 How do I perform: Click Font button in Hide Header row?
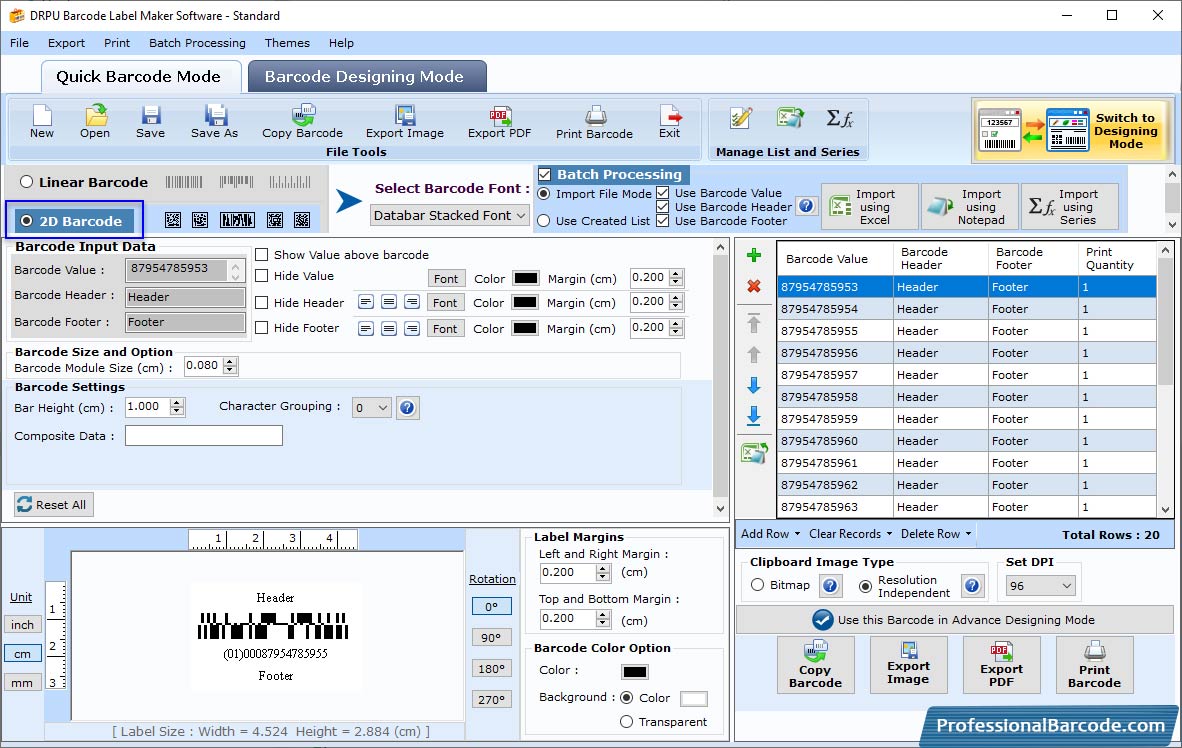point(446,303)
